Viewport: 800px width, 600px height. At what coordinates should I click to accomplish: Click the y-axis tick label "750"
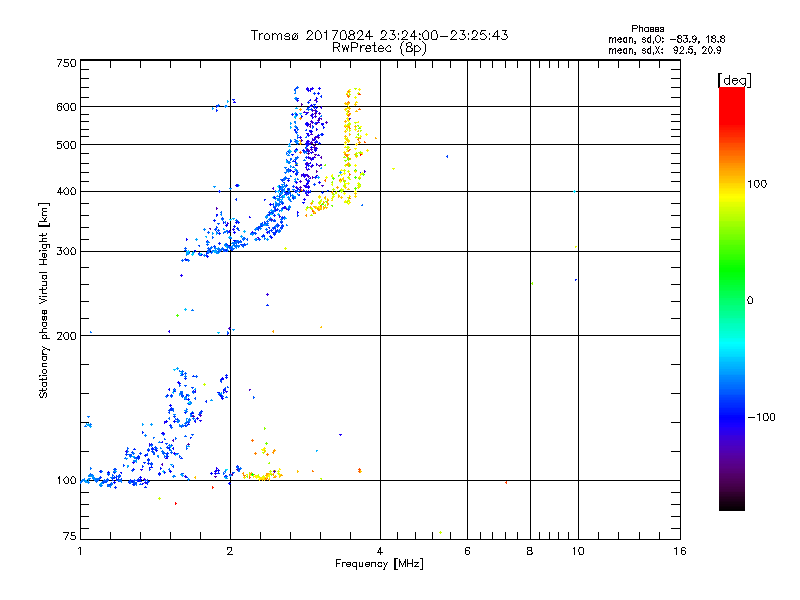pyautogui.click(x=66, y=63)
